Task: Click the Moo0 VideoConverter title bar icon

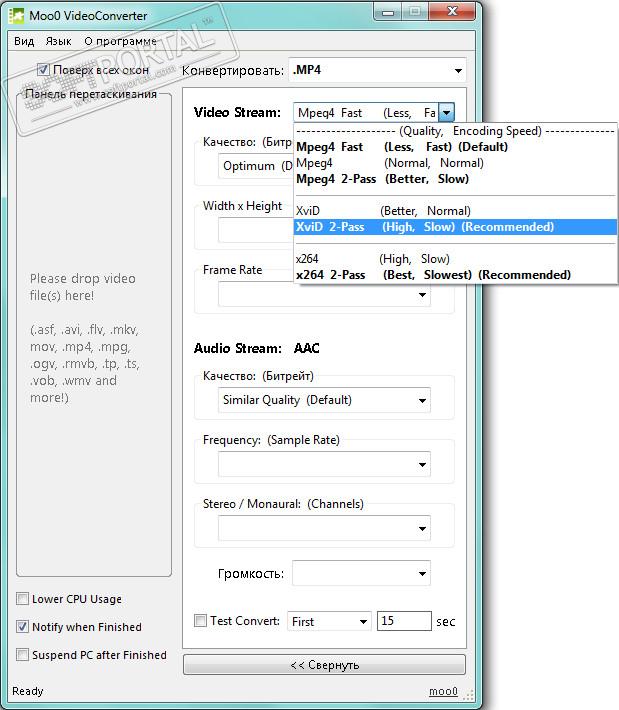Action: (x=16, y=16)
